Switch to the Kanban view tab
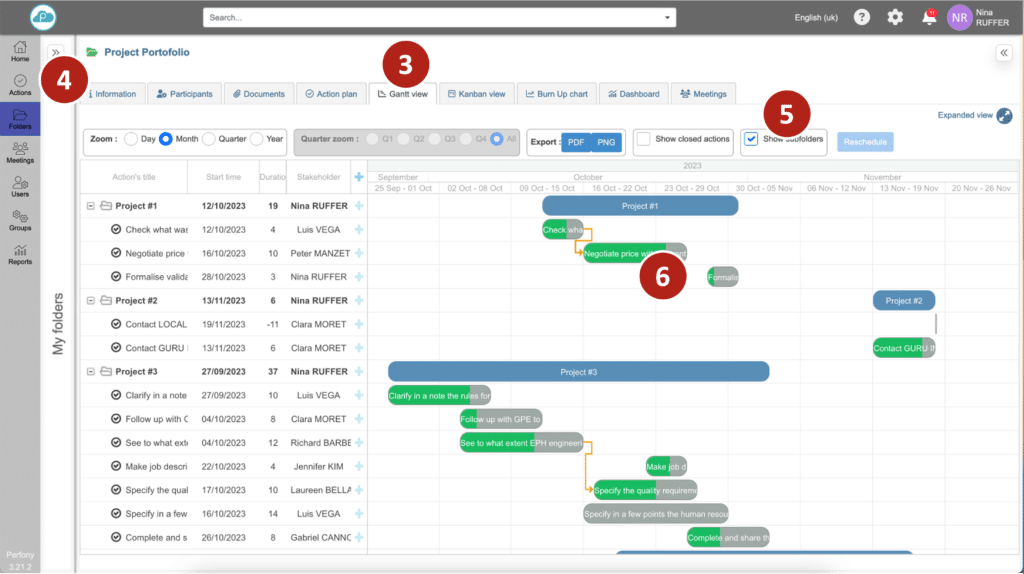The height and width of the screenshot is (574, 1024). pos(476,94)
